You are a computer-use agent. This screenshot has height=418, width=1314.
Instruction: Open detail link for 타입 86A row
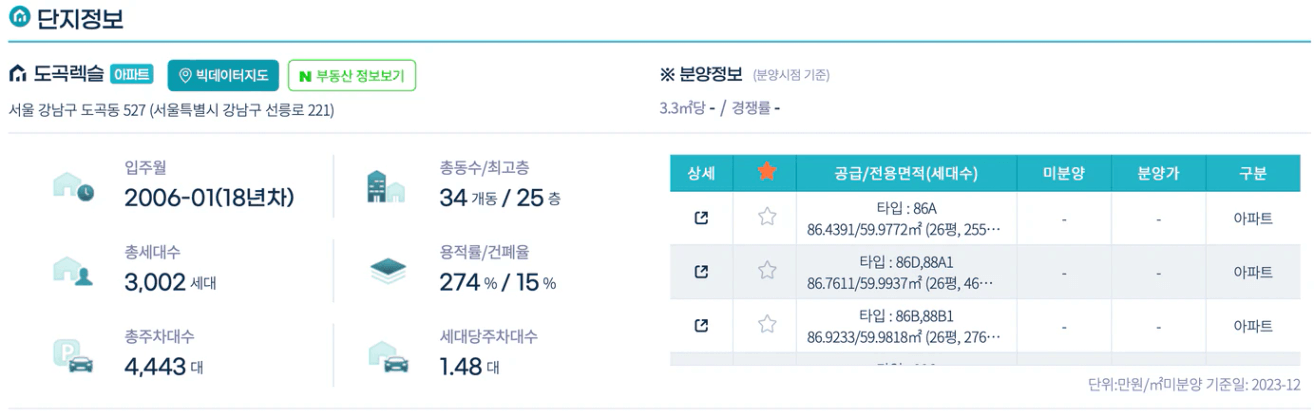[701, 217]
